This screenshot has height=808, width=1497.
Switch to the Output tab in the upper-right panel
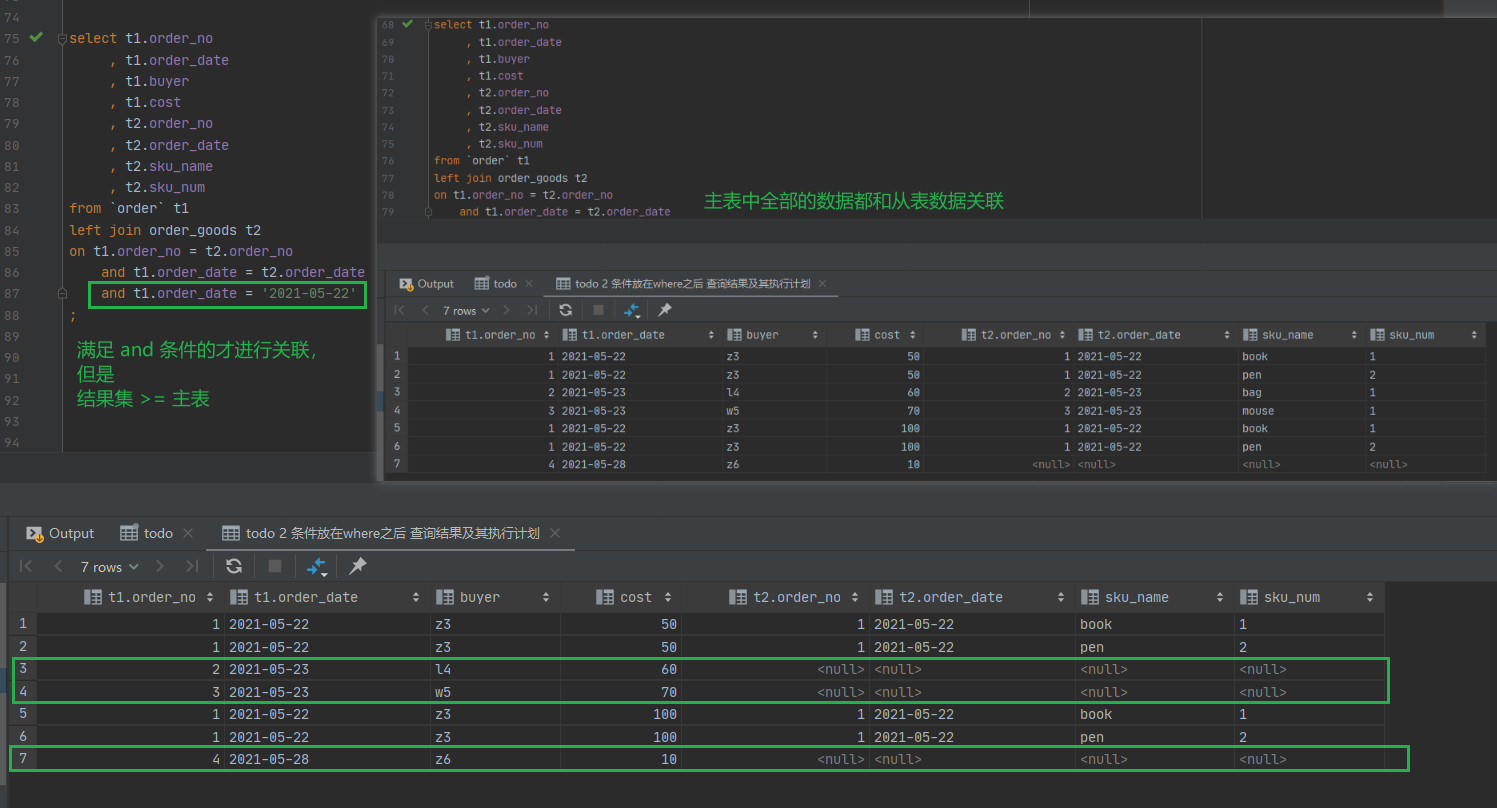(x=426, y=284)
